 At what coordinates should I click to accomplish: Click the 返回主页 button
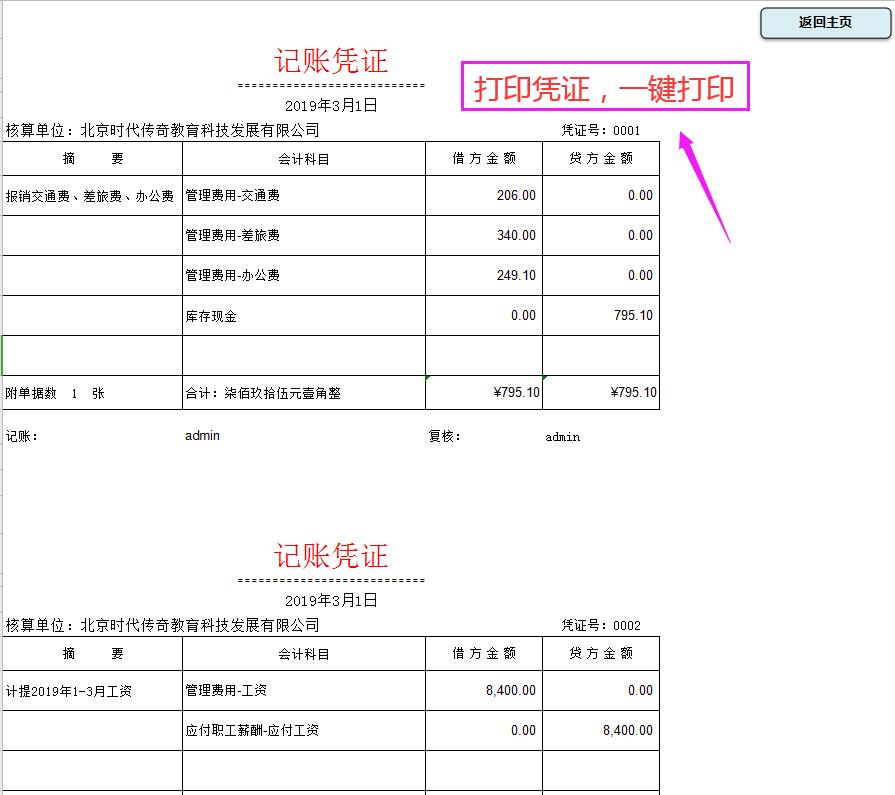[x=823, y=23]
